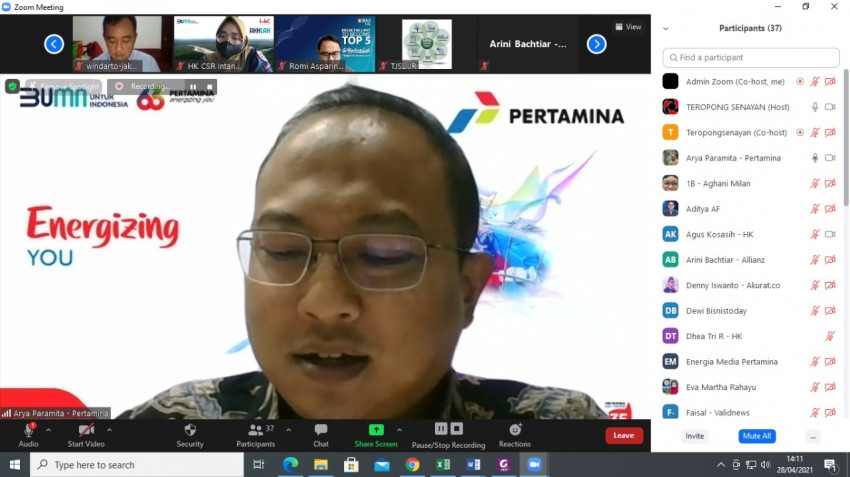Pause recording in the bottom toolbar
This screenshot has width=850, height=477.
441,429
